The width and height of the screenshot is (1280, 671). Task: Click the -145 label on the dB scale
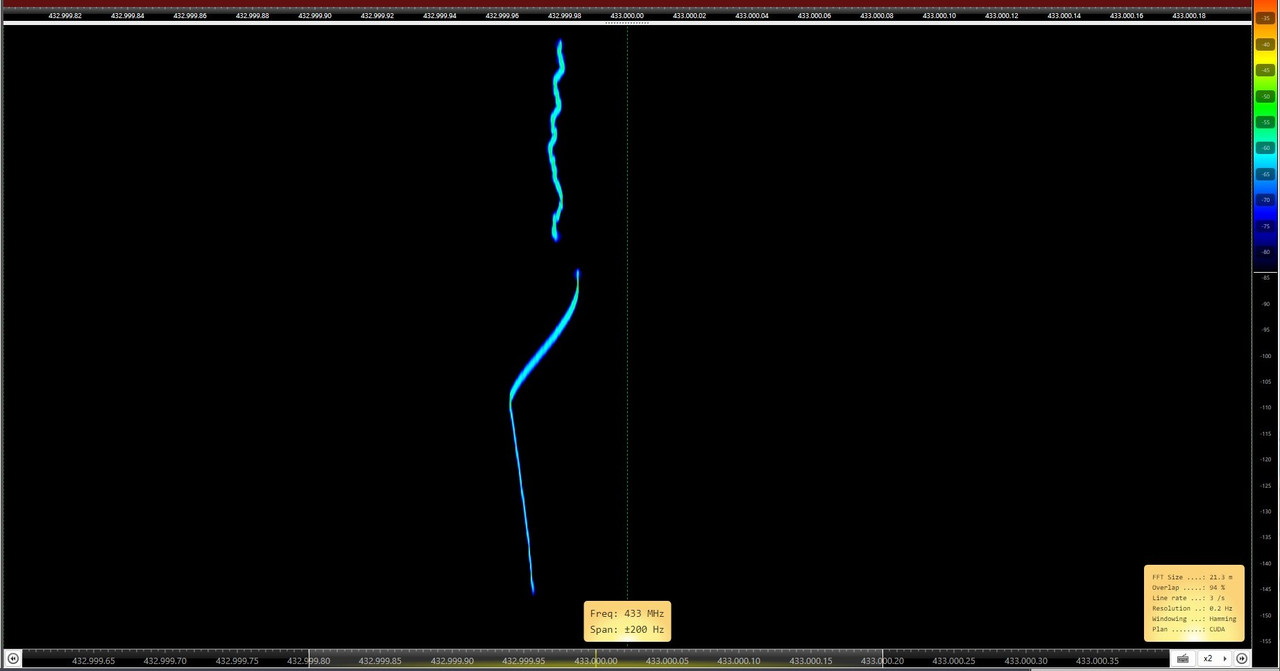pyautogui.click(x=1265, y=589)
